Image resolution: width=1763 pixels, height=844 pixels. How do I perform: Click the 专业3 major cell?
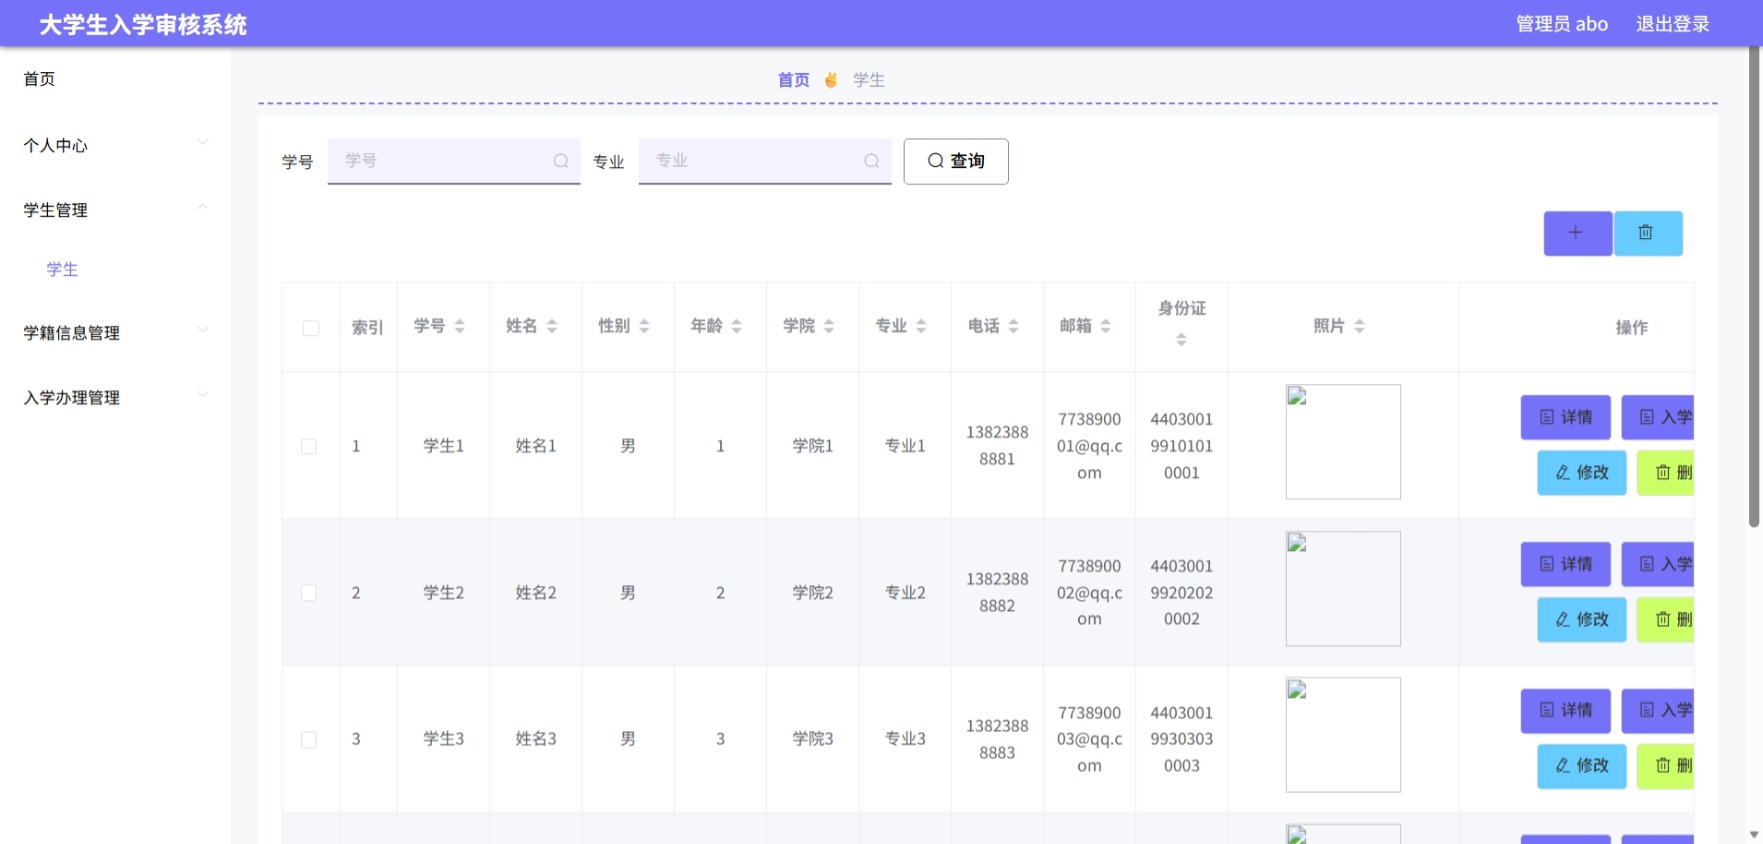tap(905, 739)
